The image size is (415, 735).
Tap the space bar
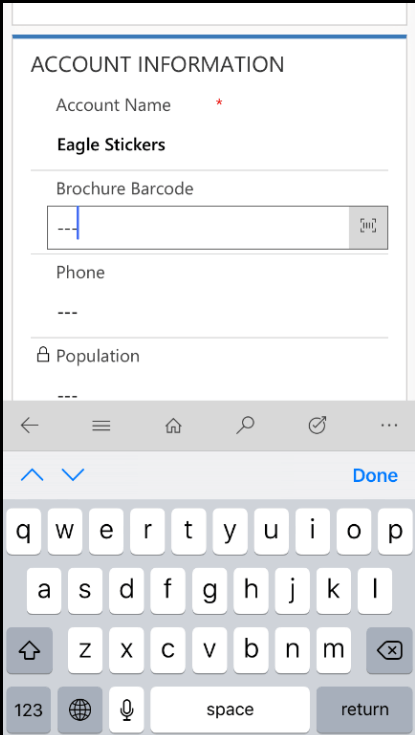point(230,710)
